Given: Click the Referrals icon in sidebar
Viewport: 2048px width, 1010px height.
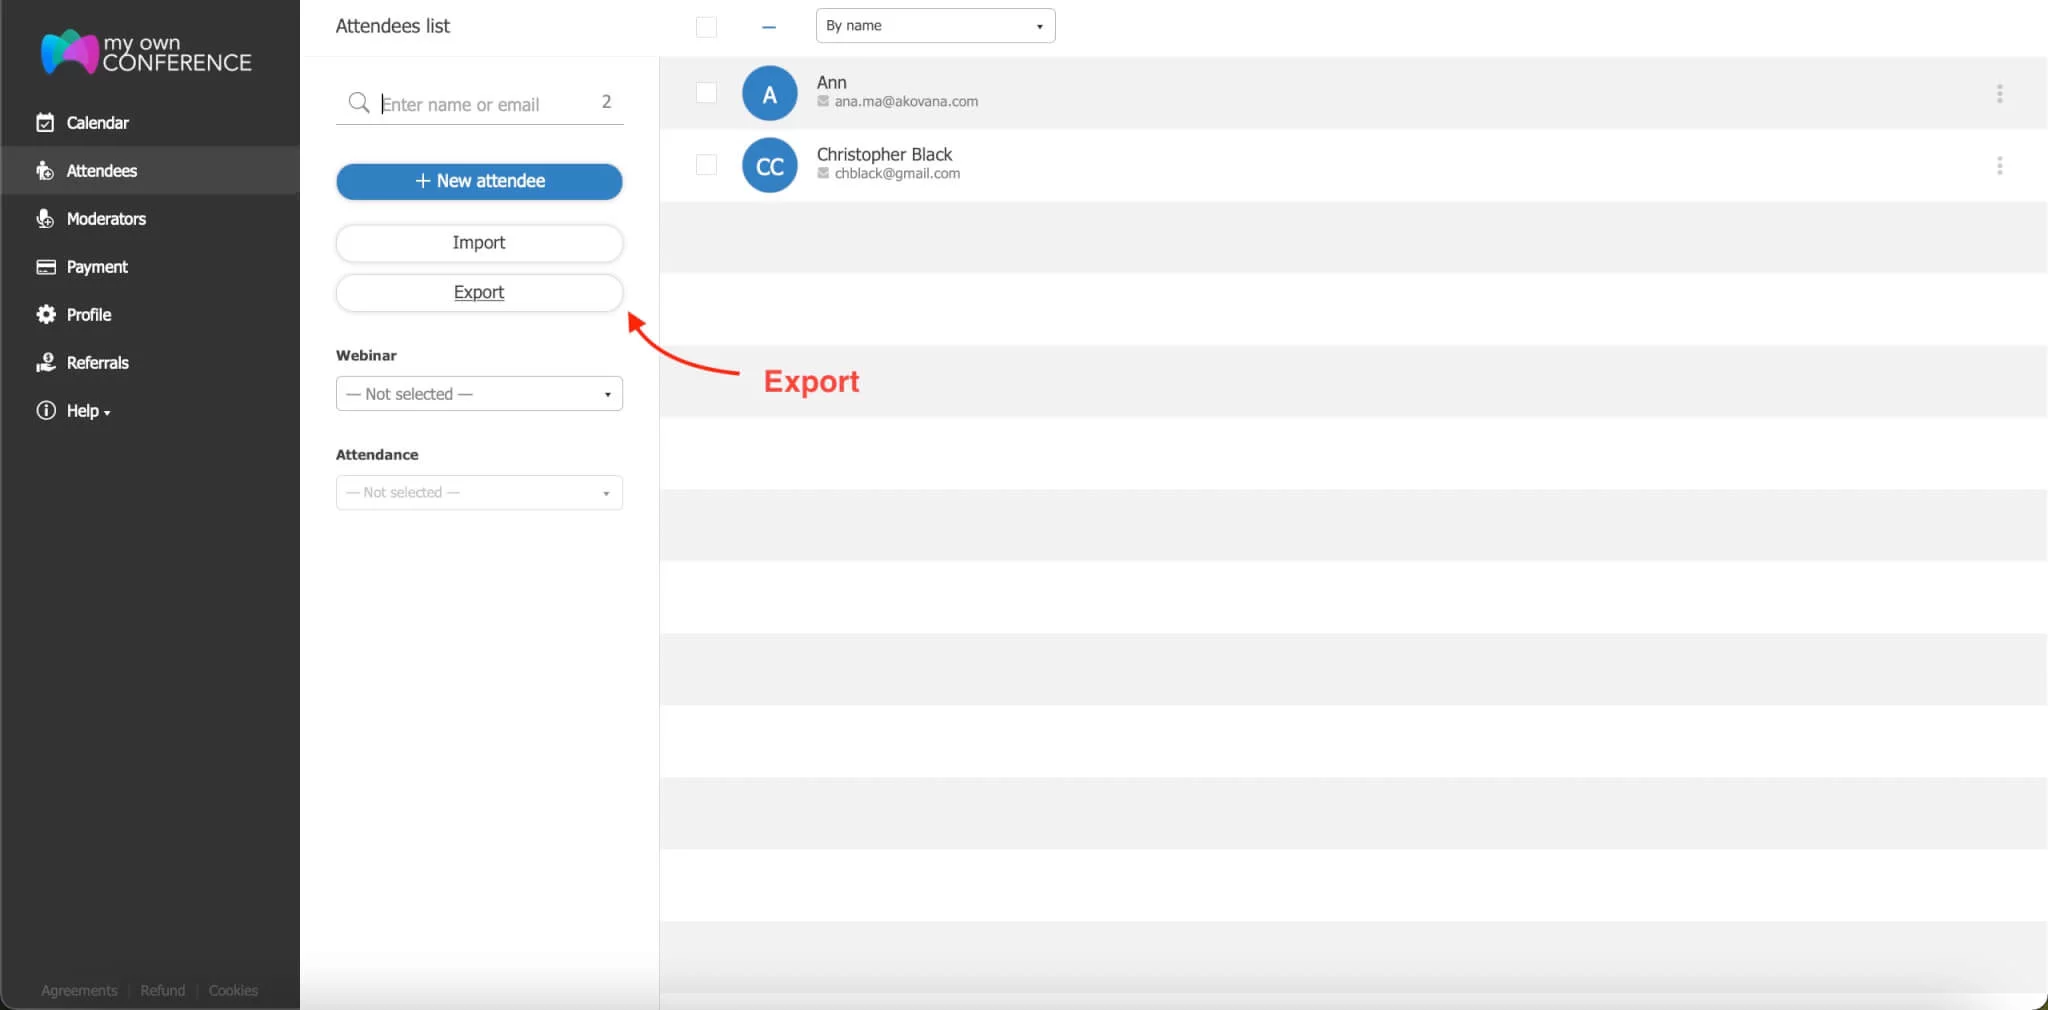Looking at the screenshot, I should tap(45, 363).
